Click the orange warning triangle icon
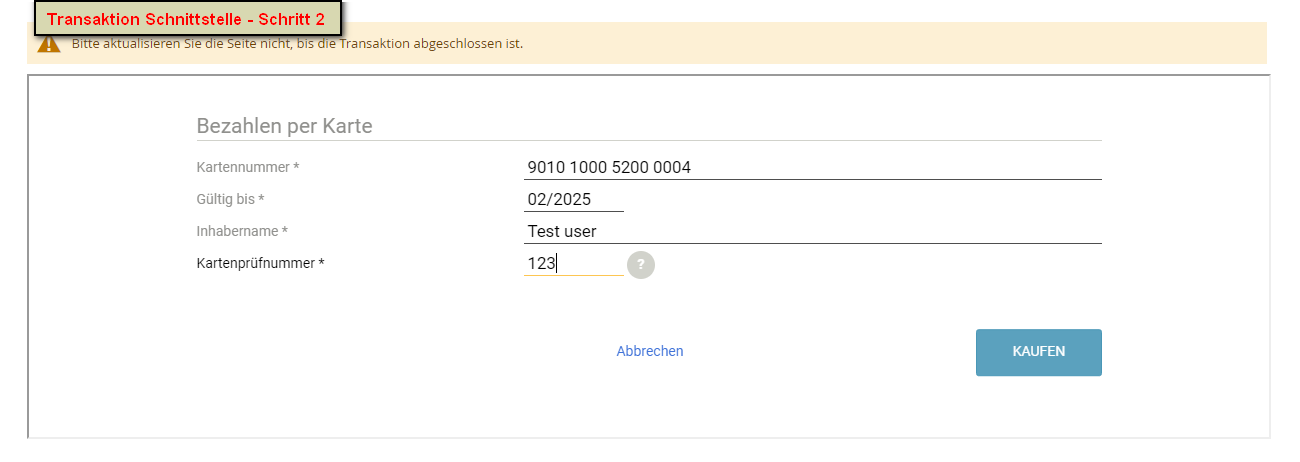1300x462 pixels. [48, 44]
